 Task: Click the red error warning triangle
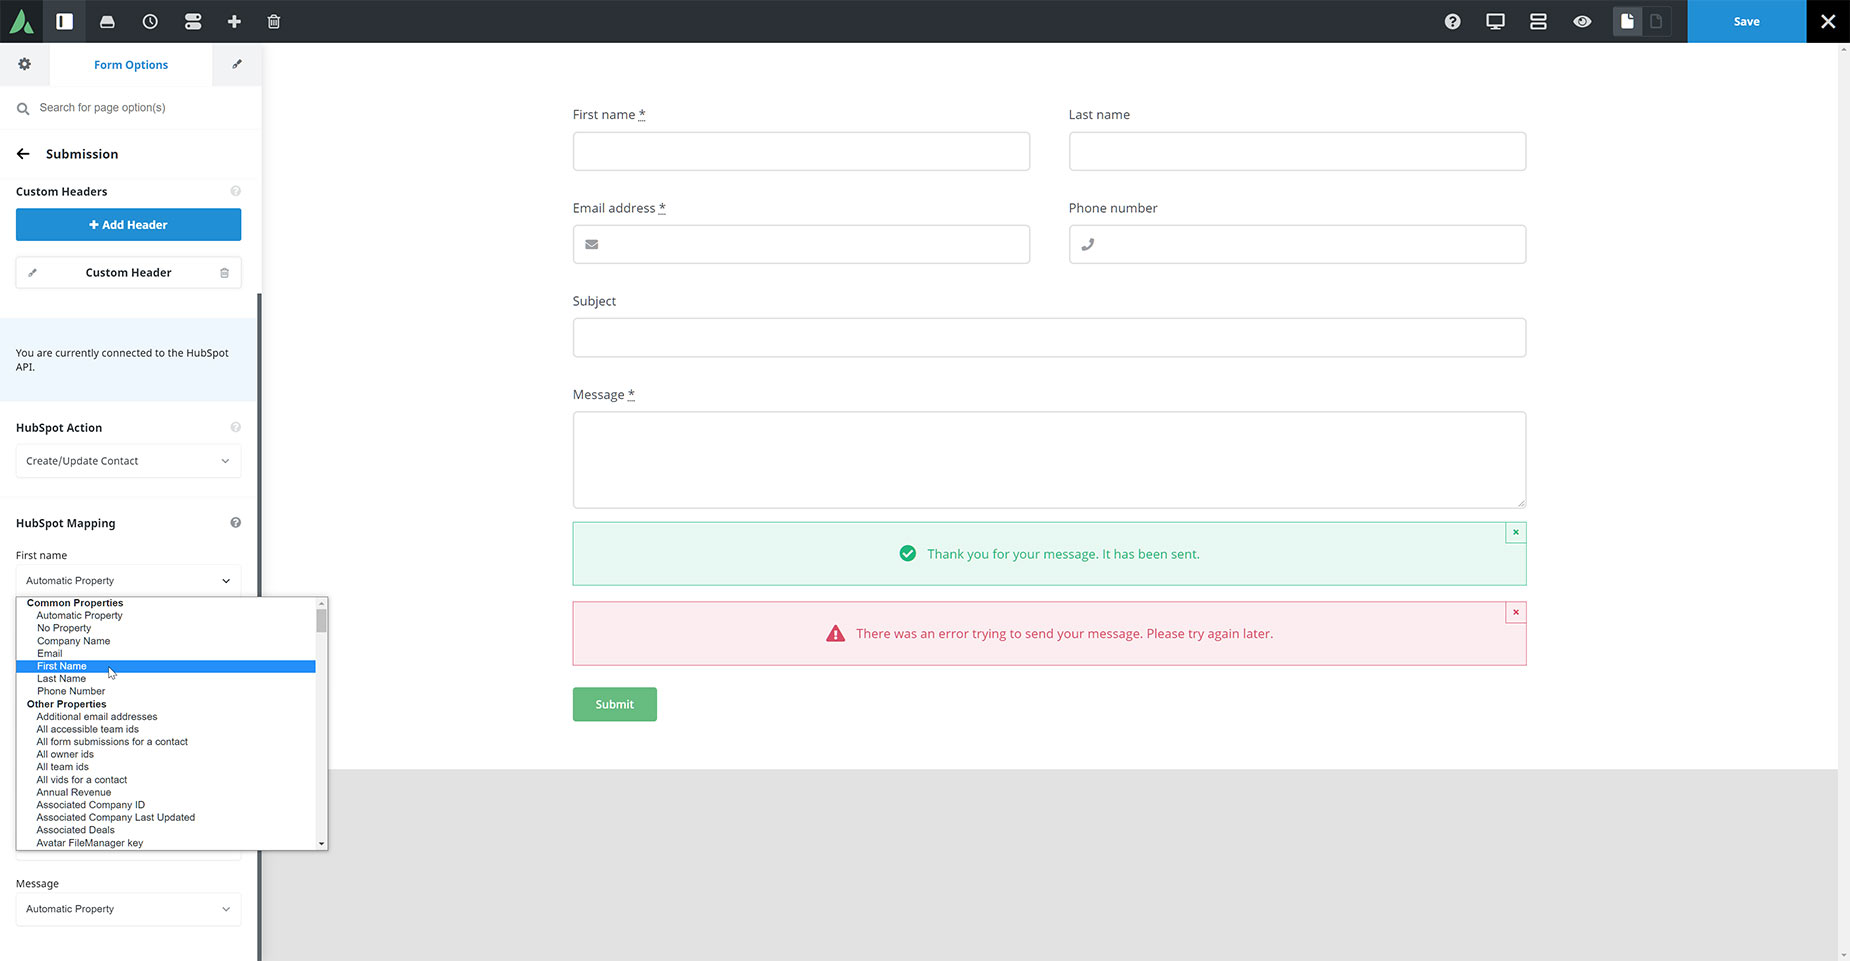pos(835,634)
